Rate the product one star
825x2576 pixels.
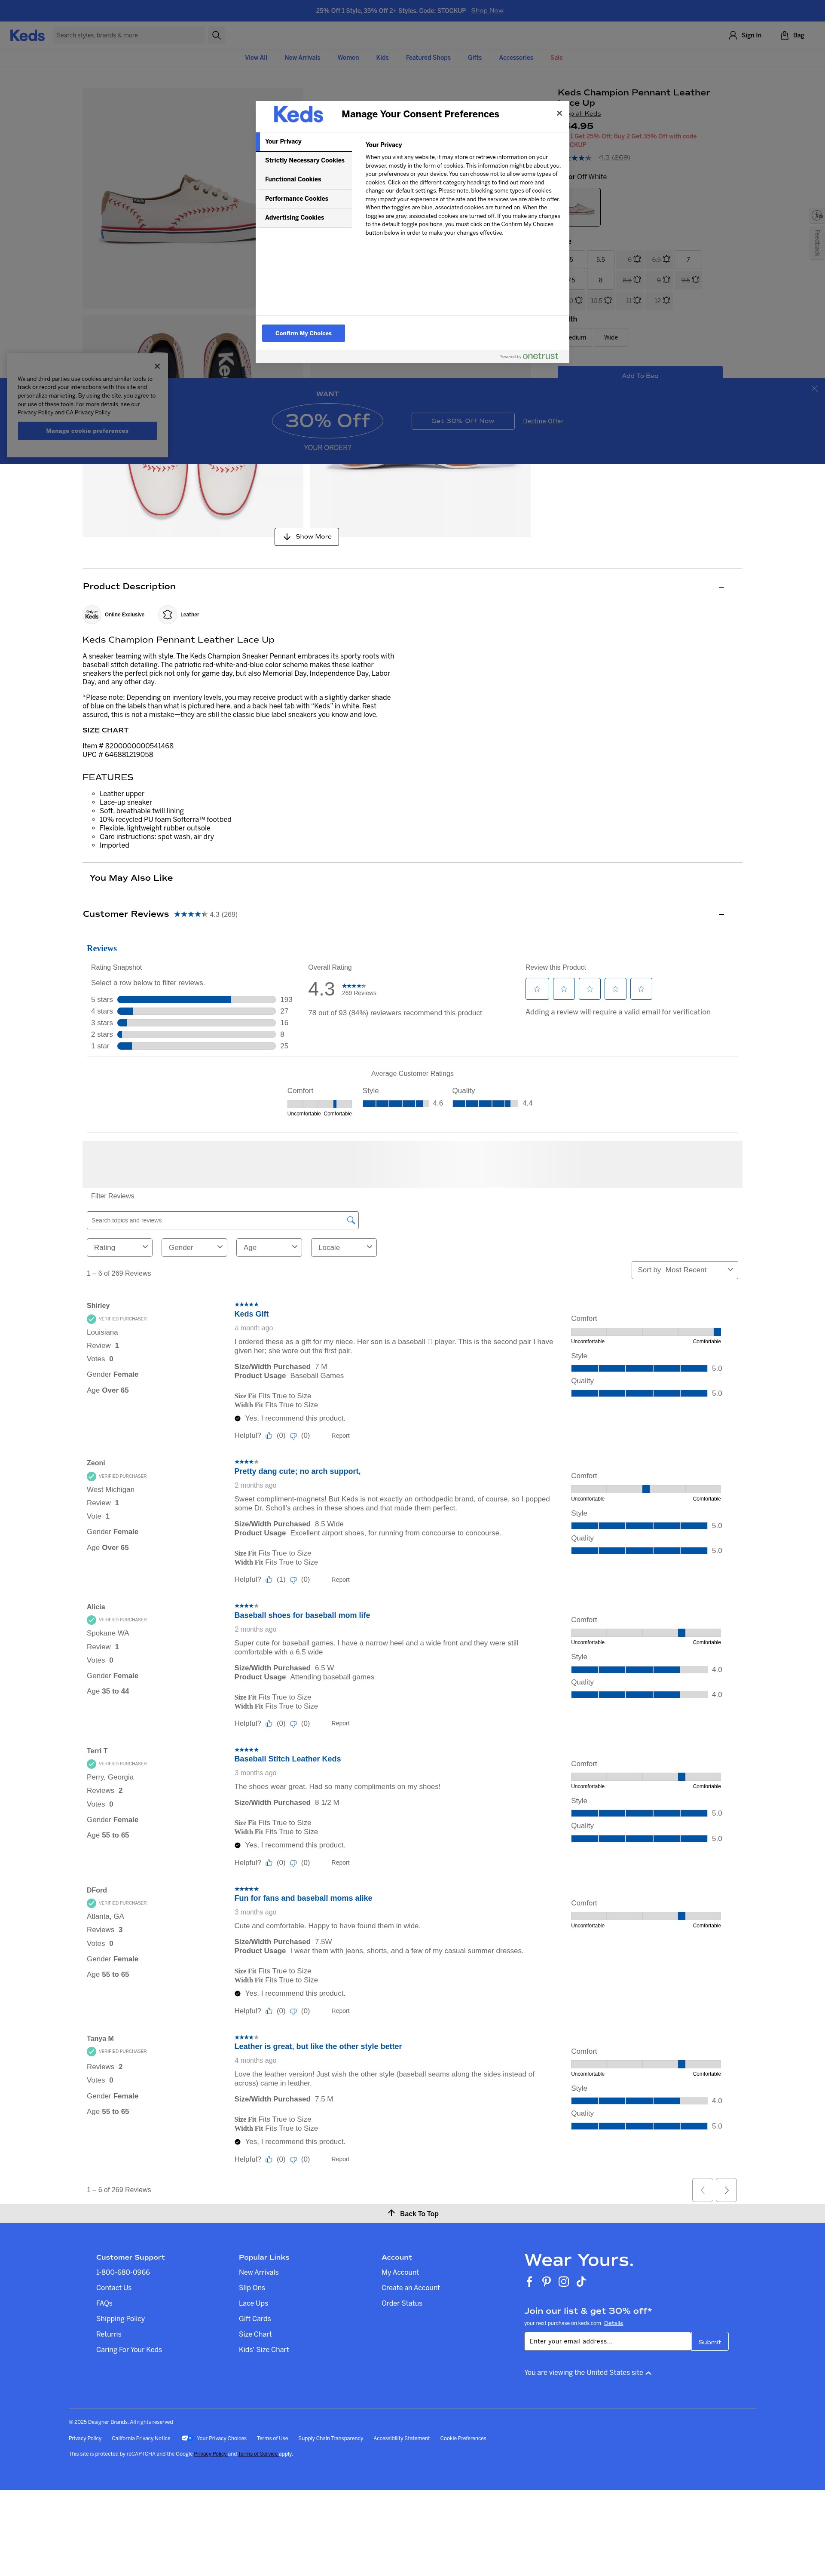tap(537, 989)
